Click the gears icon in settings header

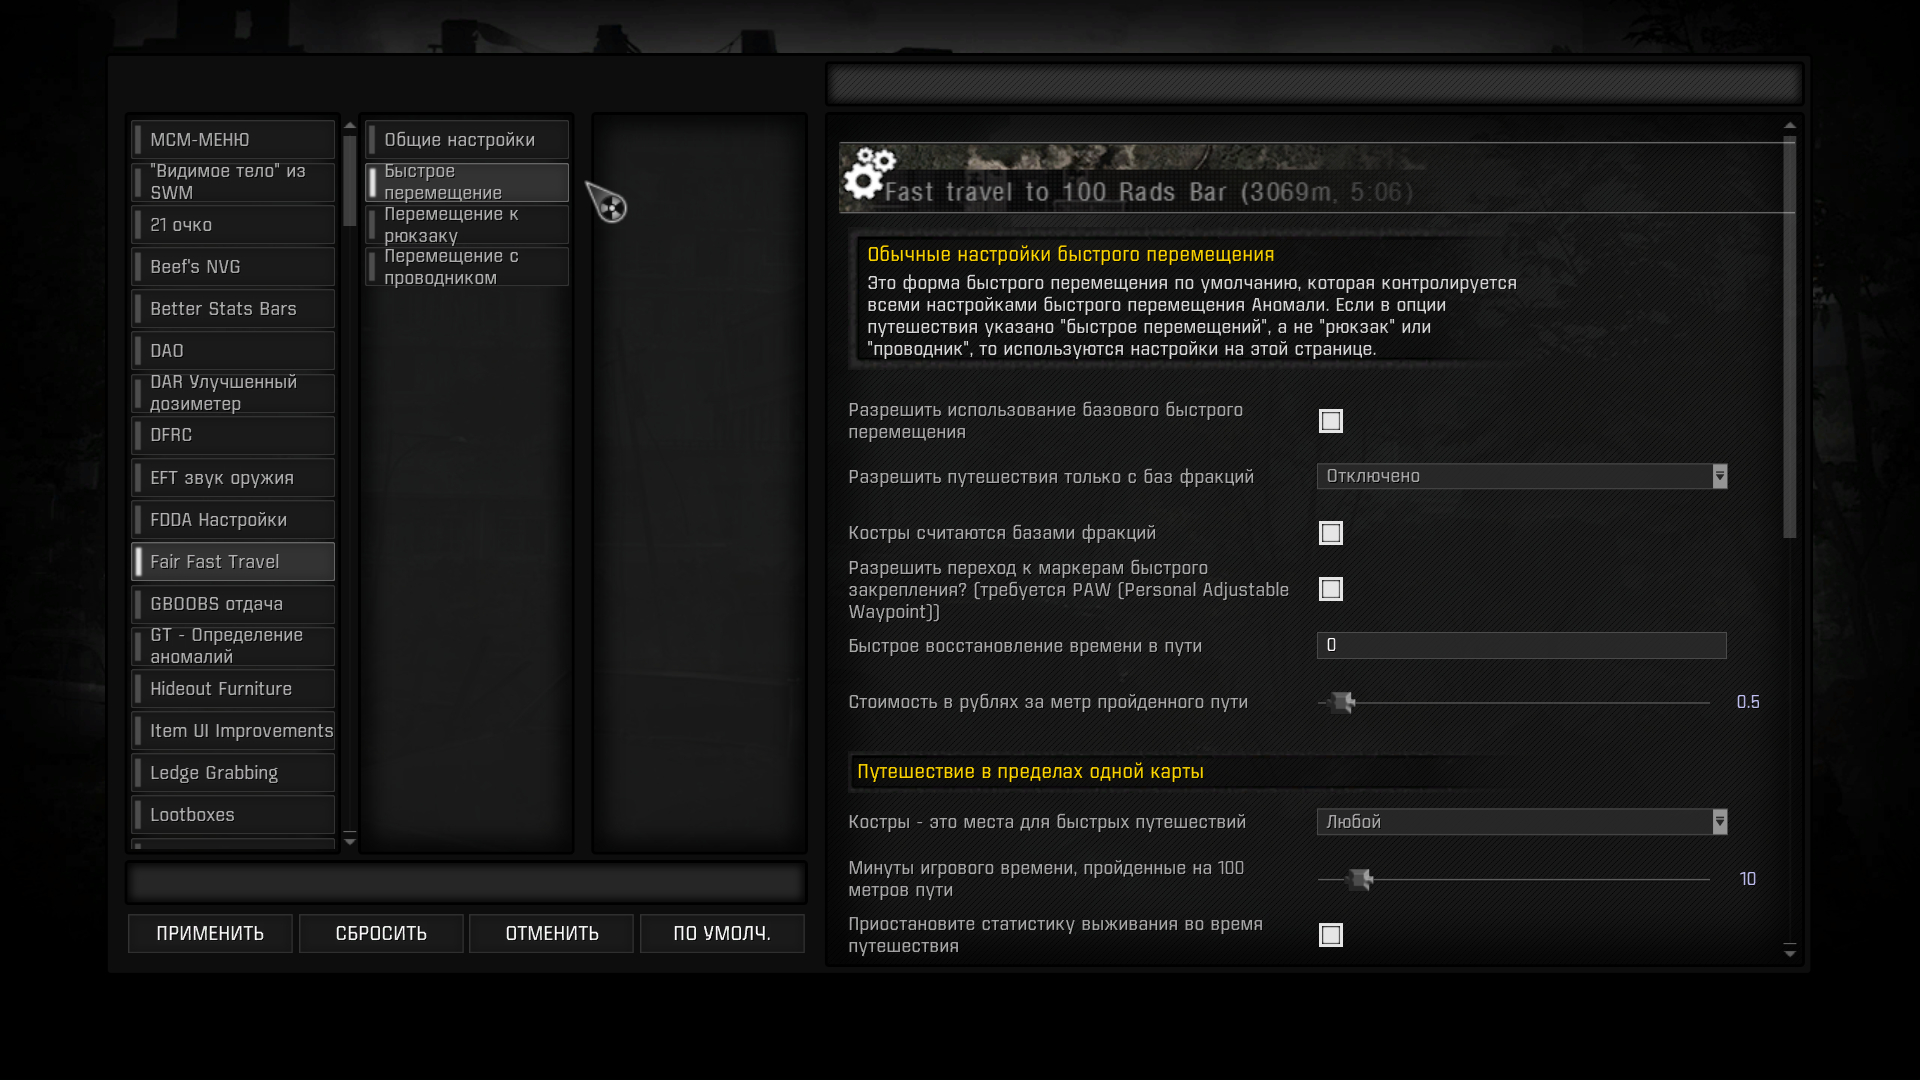pos(867,174)
